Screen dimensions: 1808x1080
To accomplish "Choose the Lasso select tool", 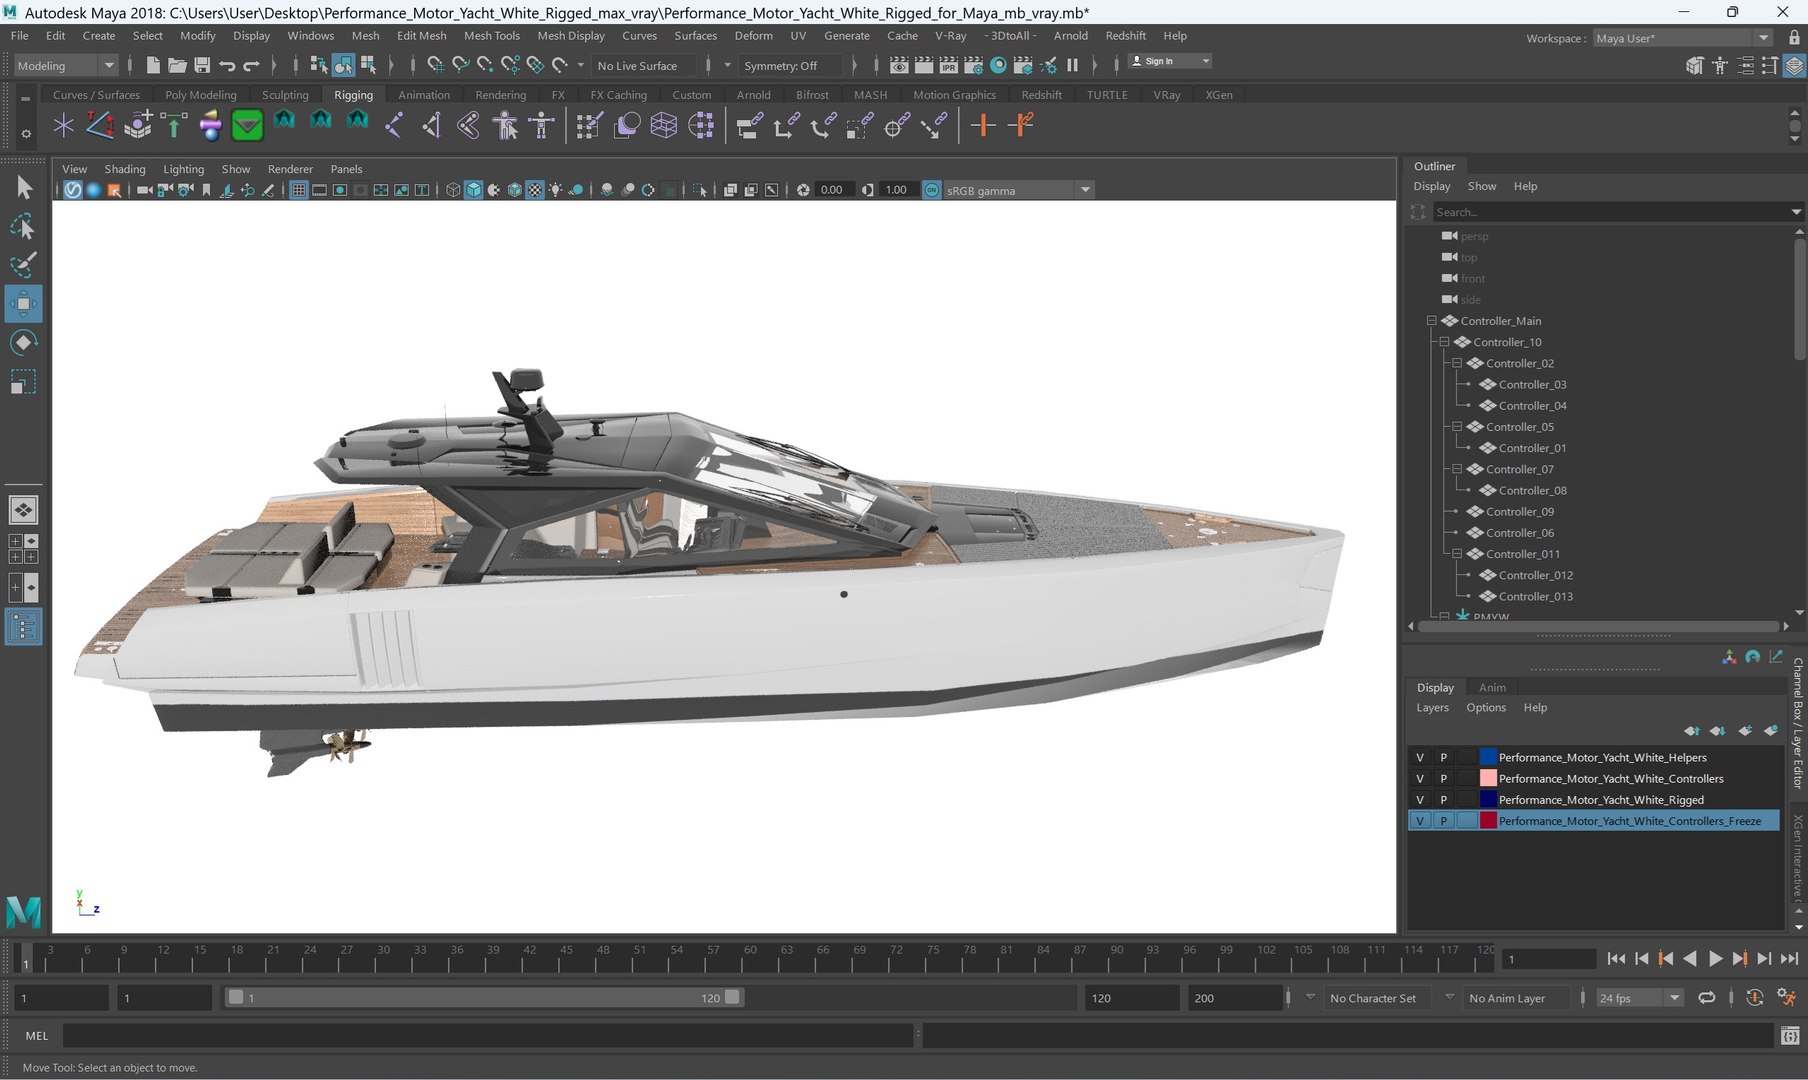I will pos(23,227).
